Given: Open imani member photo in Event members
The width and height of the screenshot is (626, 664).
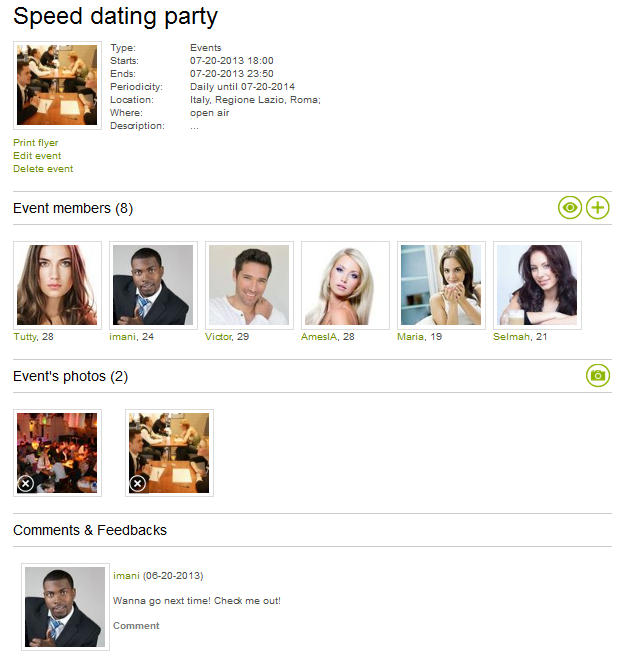Looking at the screenshot, I should coord(153,285).
